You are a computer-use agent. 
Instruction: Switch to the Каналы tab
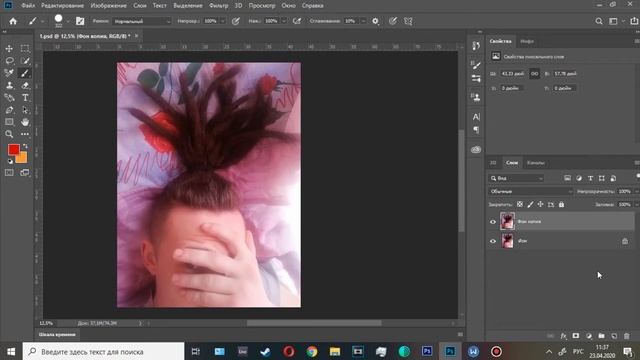536,163
